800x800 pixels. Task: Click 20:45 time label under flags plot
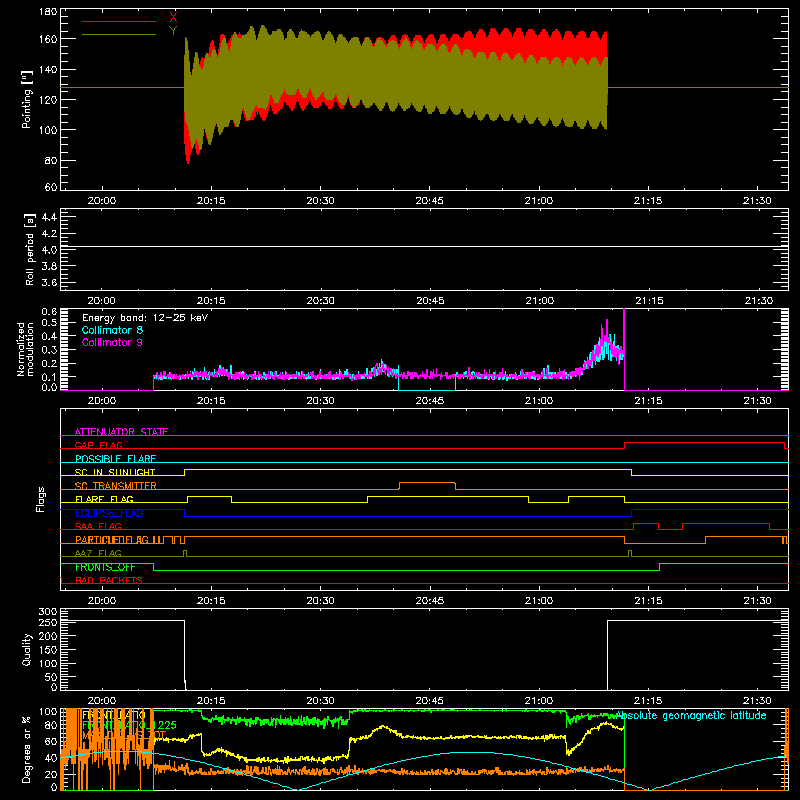(430, 601)
